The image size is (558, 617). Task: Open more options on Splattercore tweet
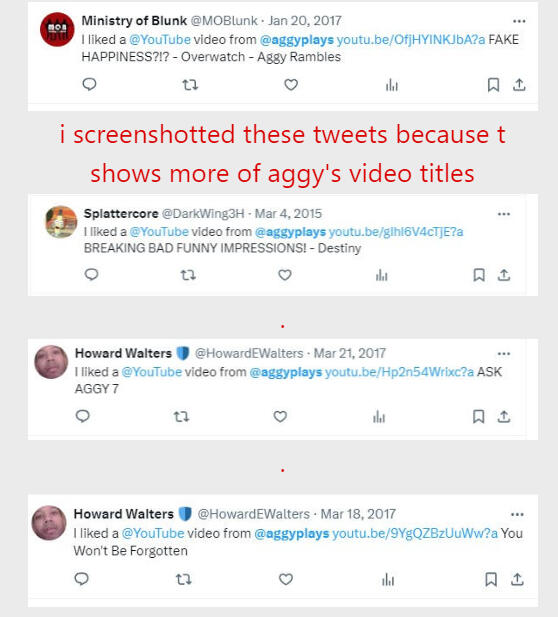504,214
